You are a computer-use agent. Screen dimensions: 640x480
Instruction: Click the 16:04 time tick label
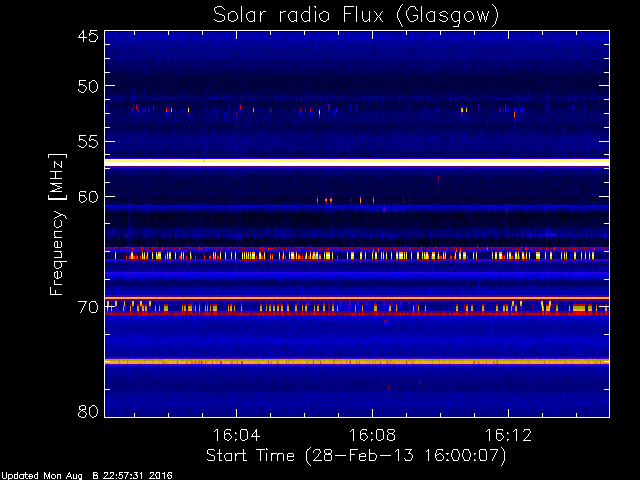[236, 435]
